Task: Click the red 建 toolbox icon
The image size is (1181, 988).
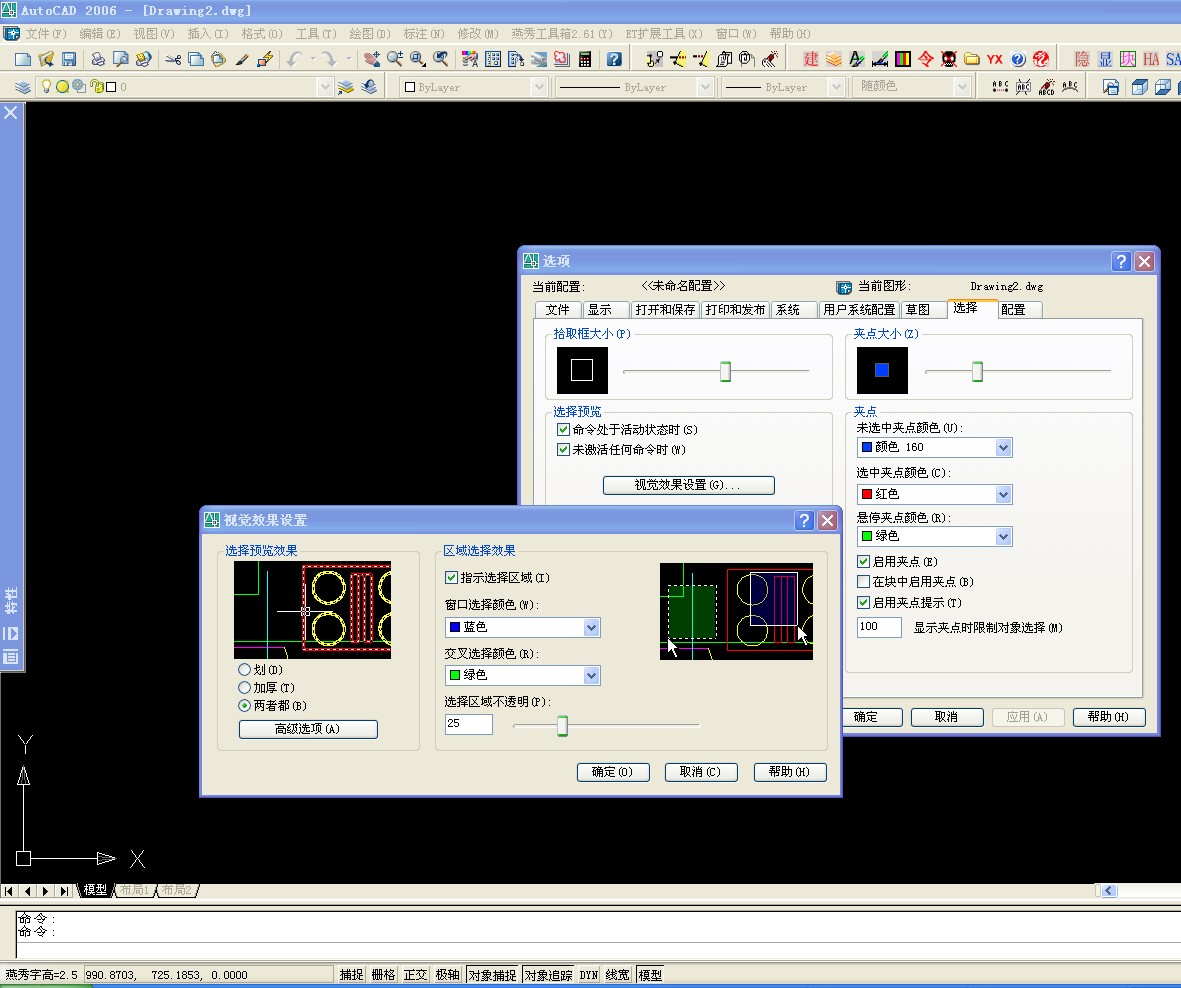Action: tap(810, 59)
